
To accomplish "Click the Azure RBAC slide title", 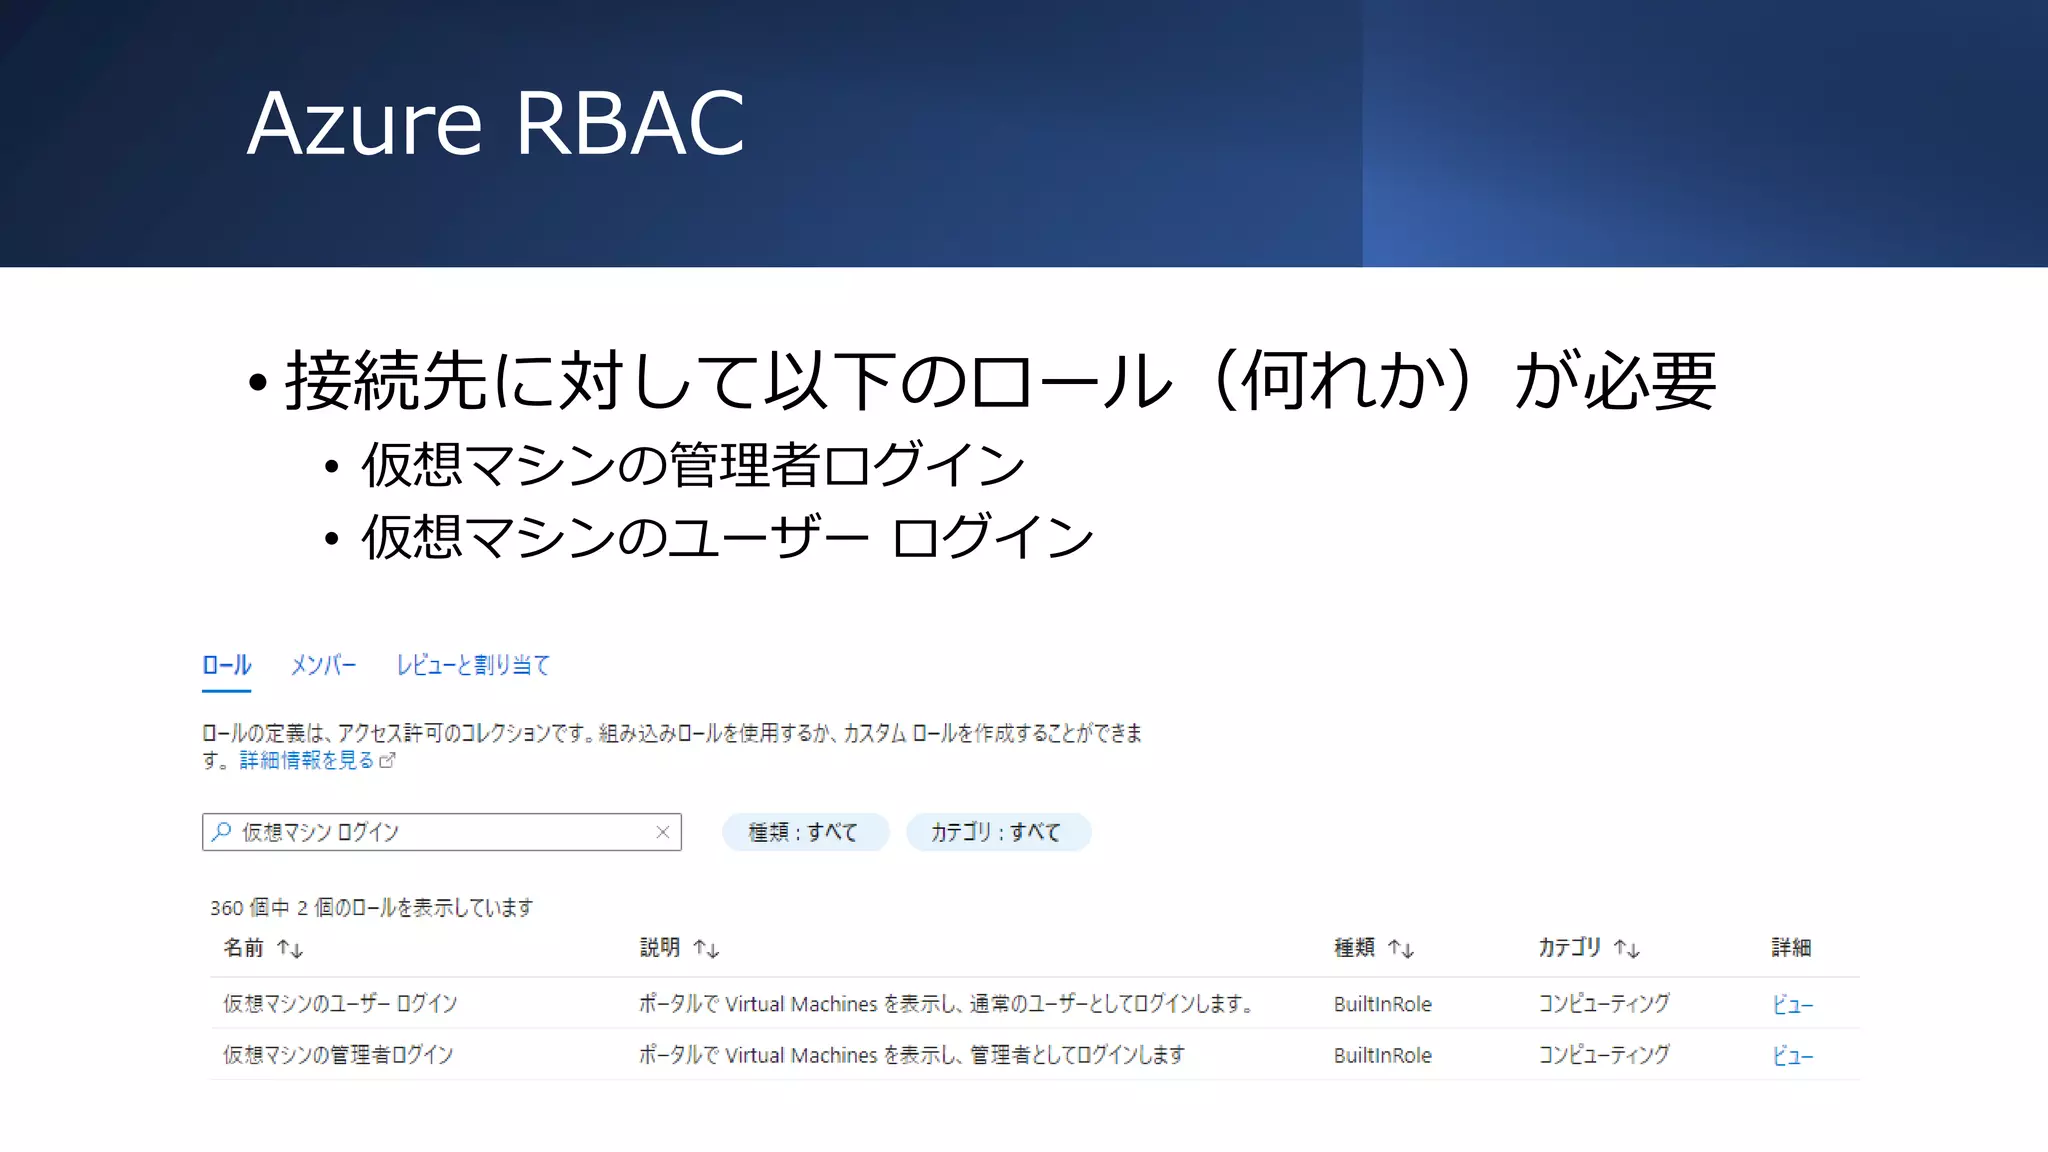I will [x=496, y=123].
